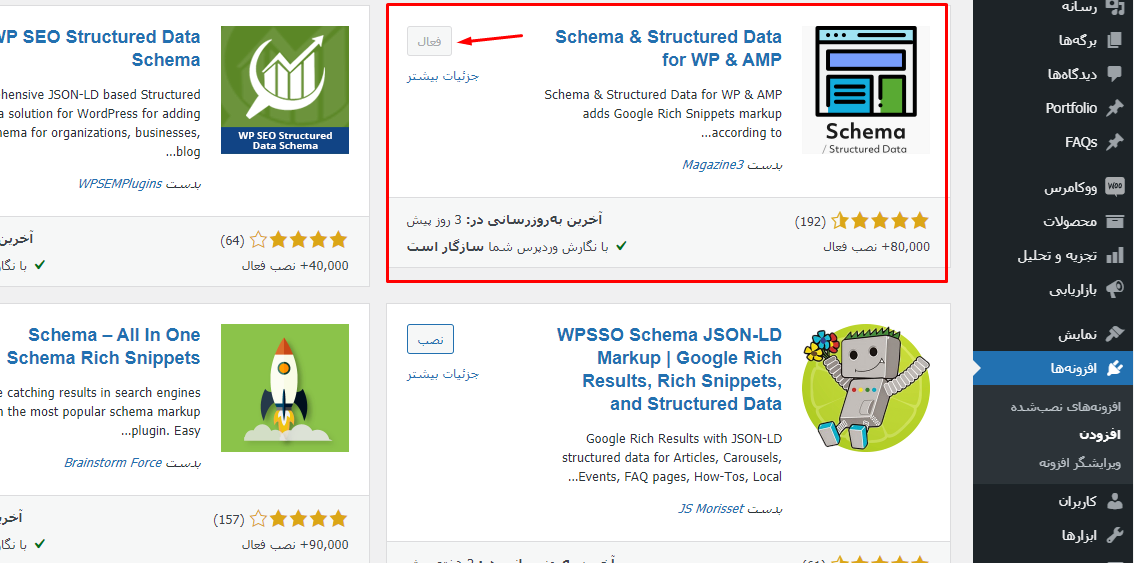Click the ابزارها wrench icon
Screen dimensions: 1134x563
click(1114, 535)
